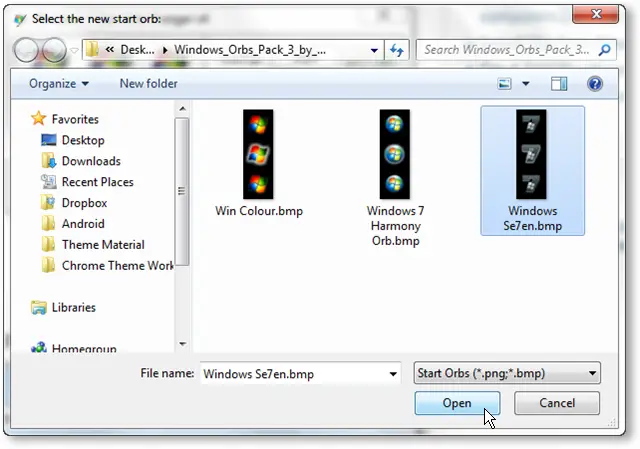Open Recent Places in Favorites
Image resolution: width=640 pixels, height=449 pixels.
[98, 182]
